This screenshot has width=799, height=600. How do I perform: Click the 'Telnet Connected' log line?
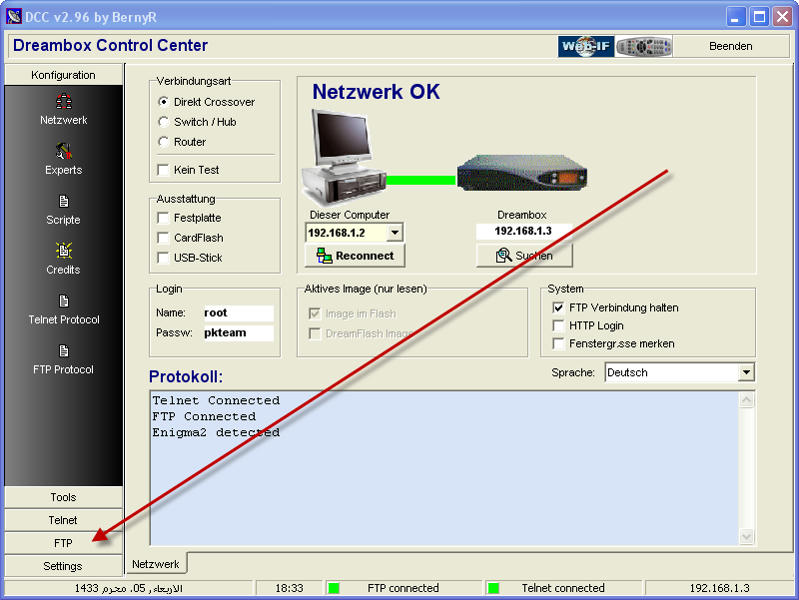click(x=216, y=400)
